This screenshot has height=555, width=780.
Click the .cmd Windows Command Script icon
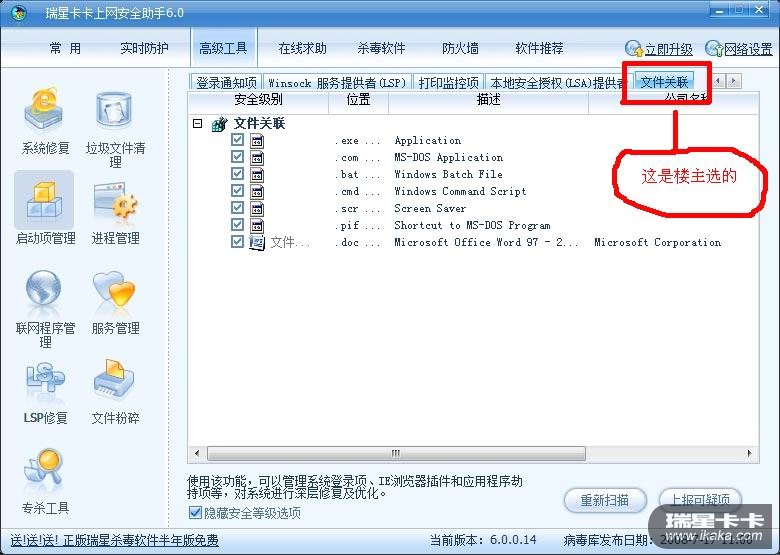pos(257,192)
